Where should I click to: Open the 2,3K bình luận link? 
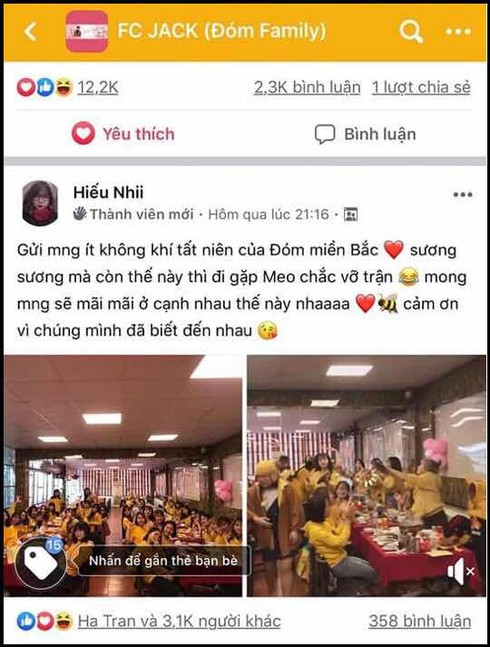pos(307,87)
